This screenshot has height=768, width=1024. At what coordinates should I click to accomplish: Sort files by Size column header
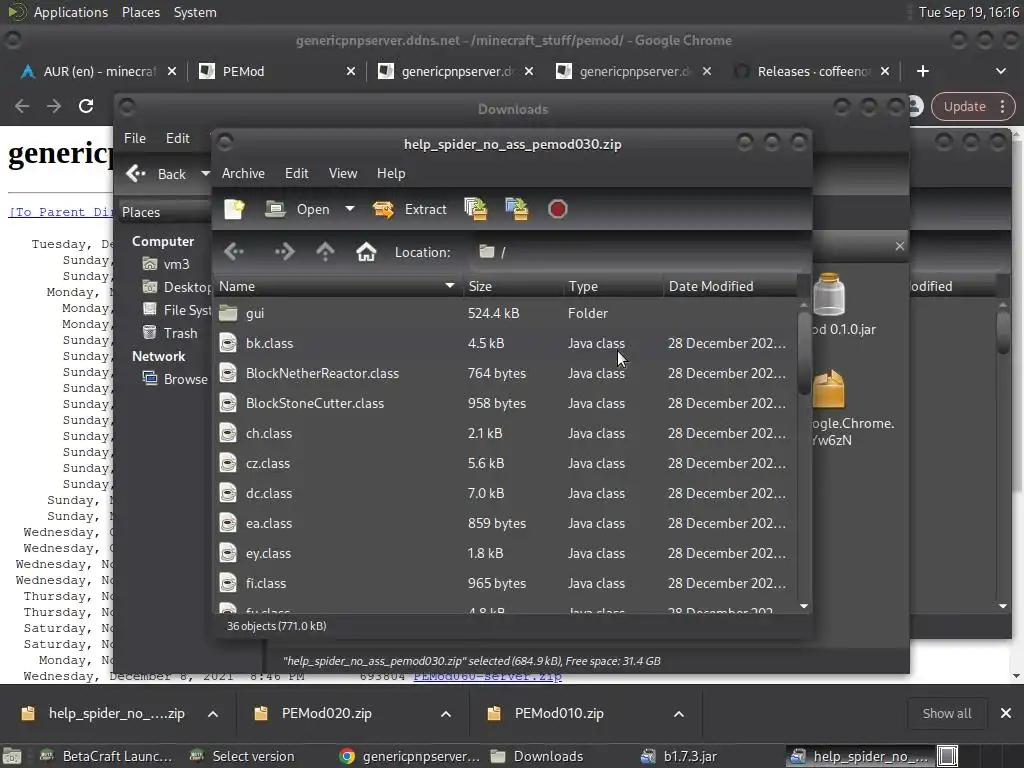[x=513, y=286]
